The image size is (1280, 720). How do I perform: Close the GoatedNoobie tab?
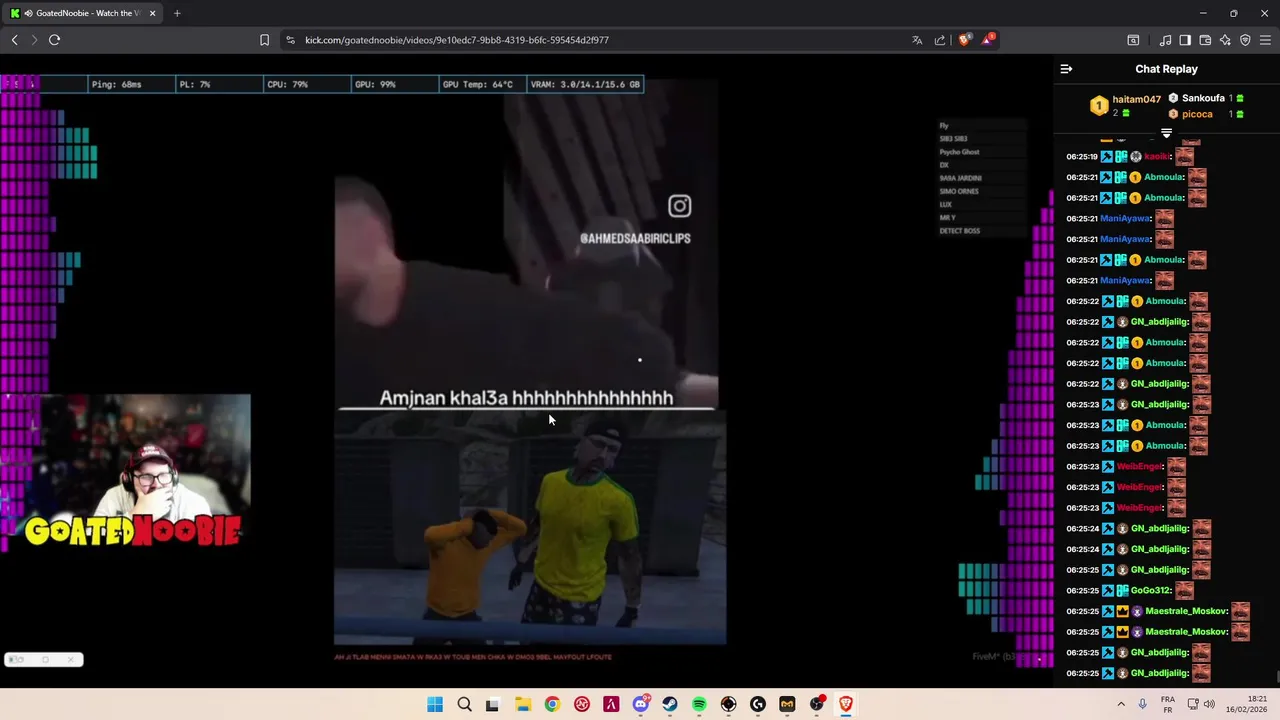tap(152, 13)
